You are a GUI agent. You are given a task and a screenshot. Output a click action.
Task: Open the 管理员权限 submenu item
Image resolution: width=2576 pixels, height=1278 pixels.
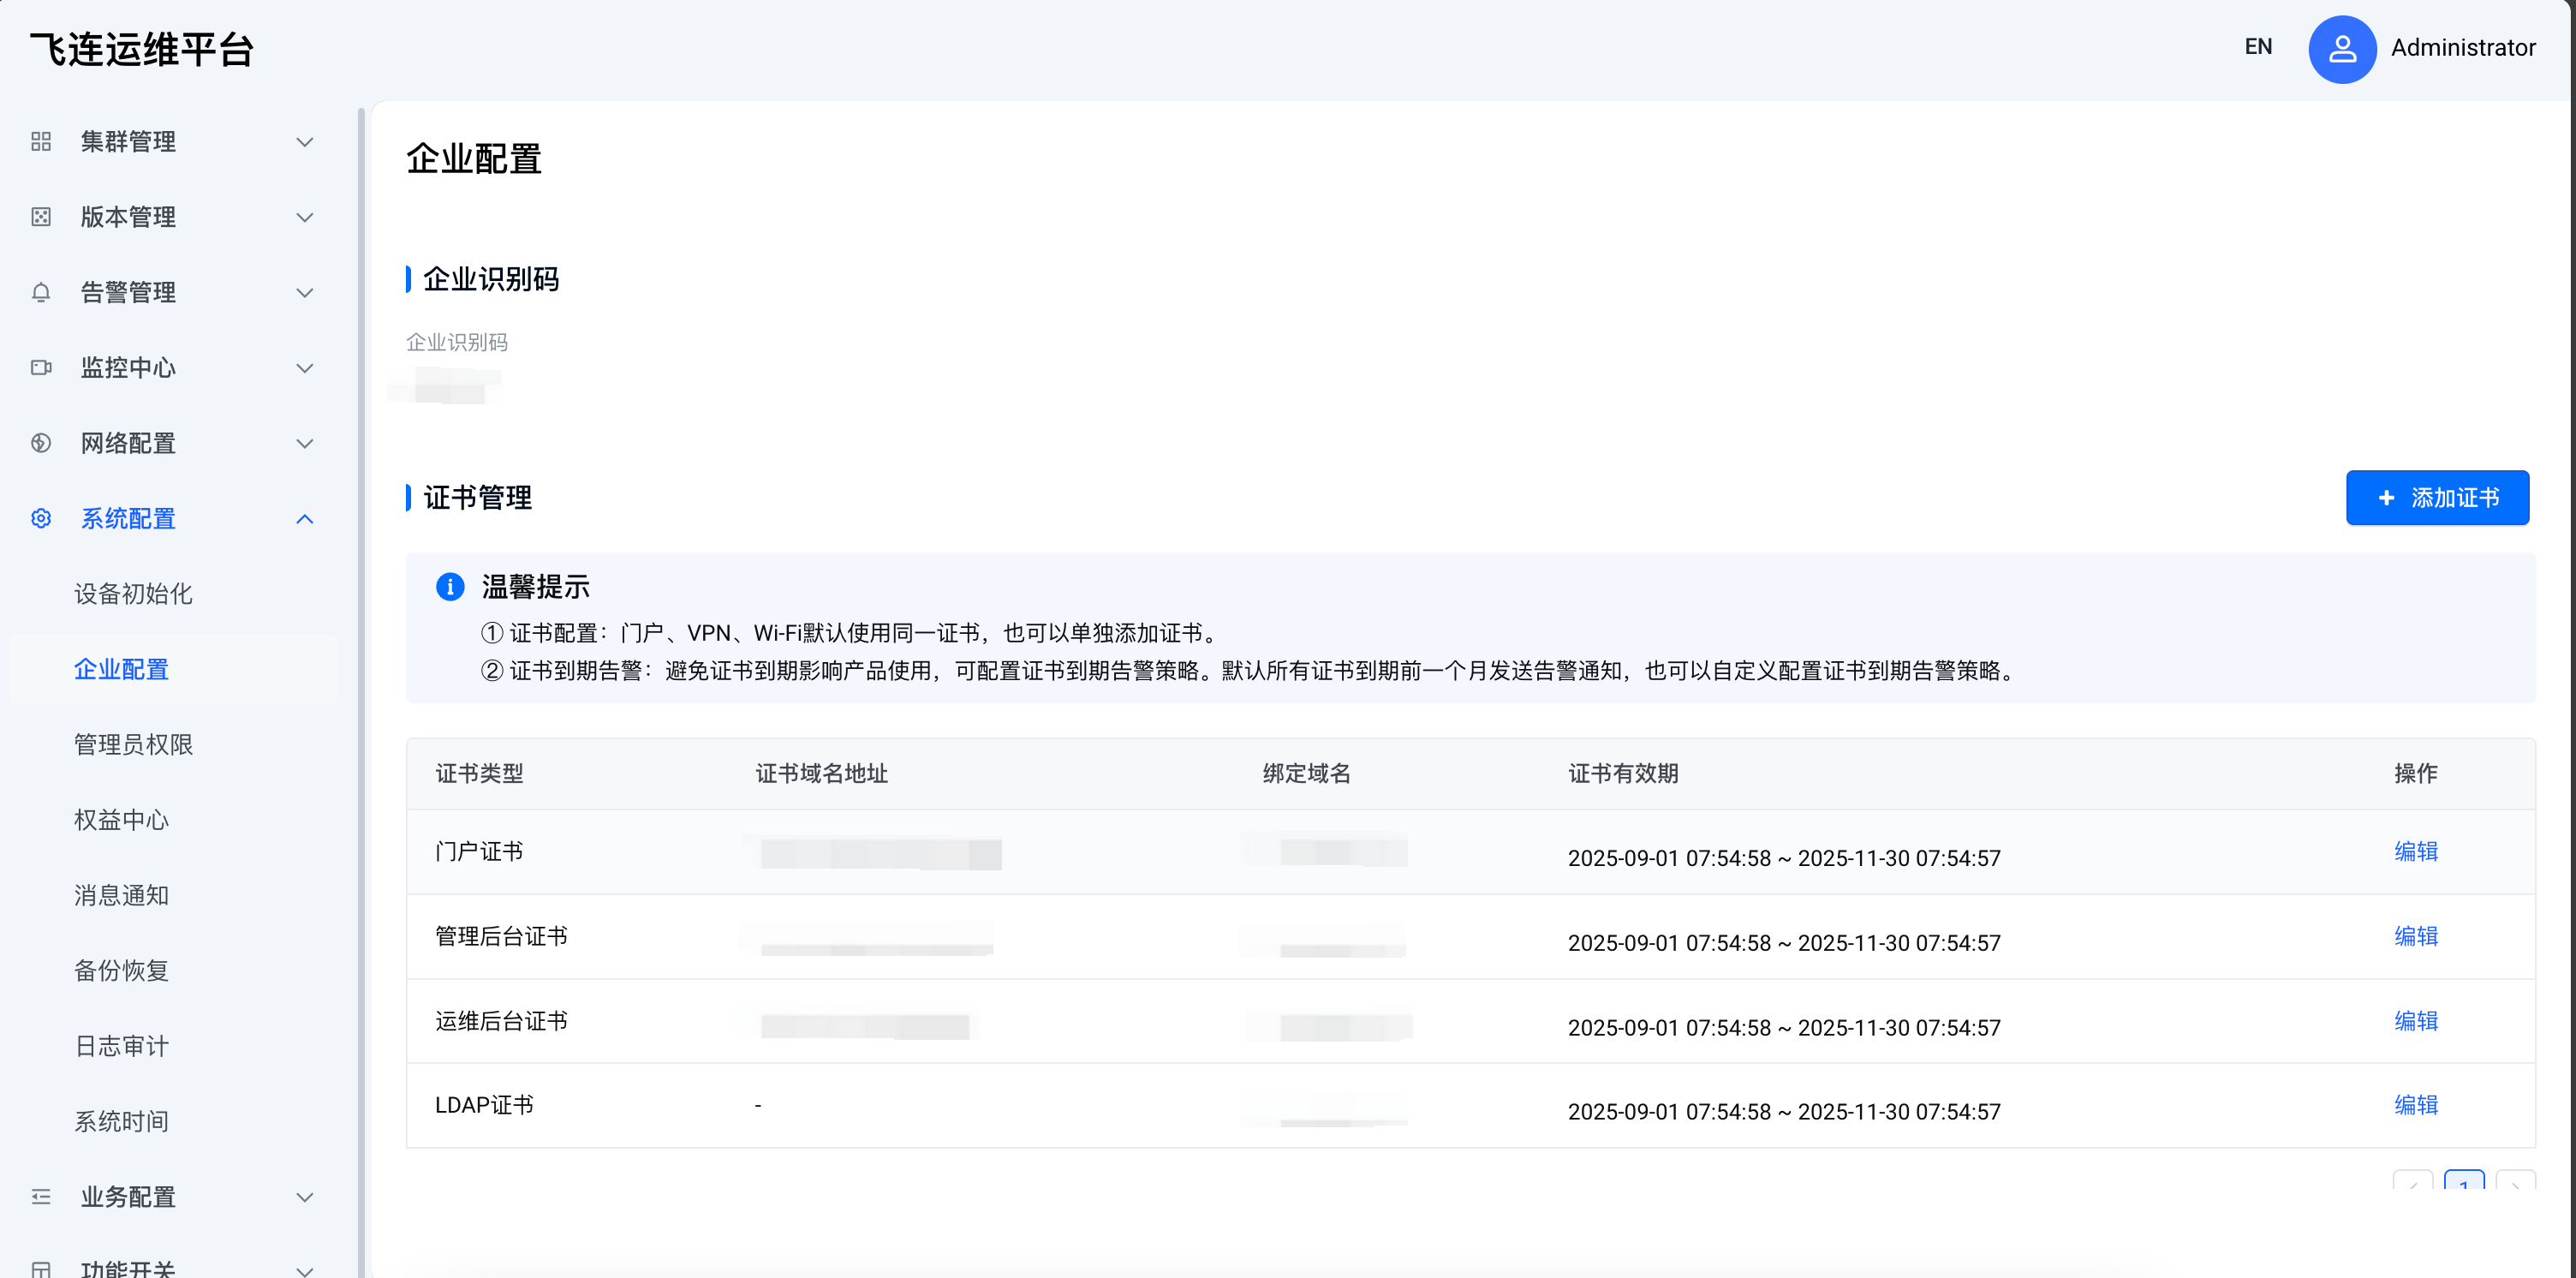point(133,744)
